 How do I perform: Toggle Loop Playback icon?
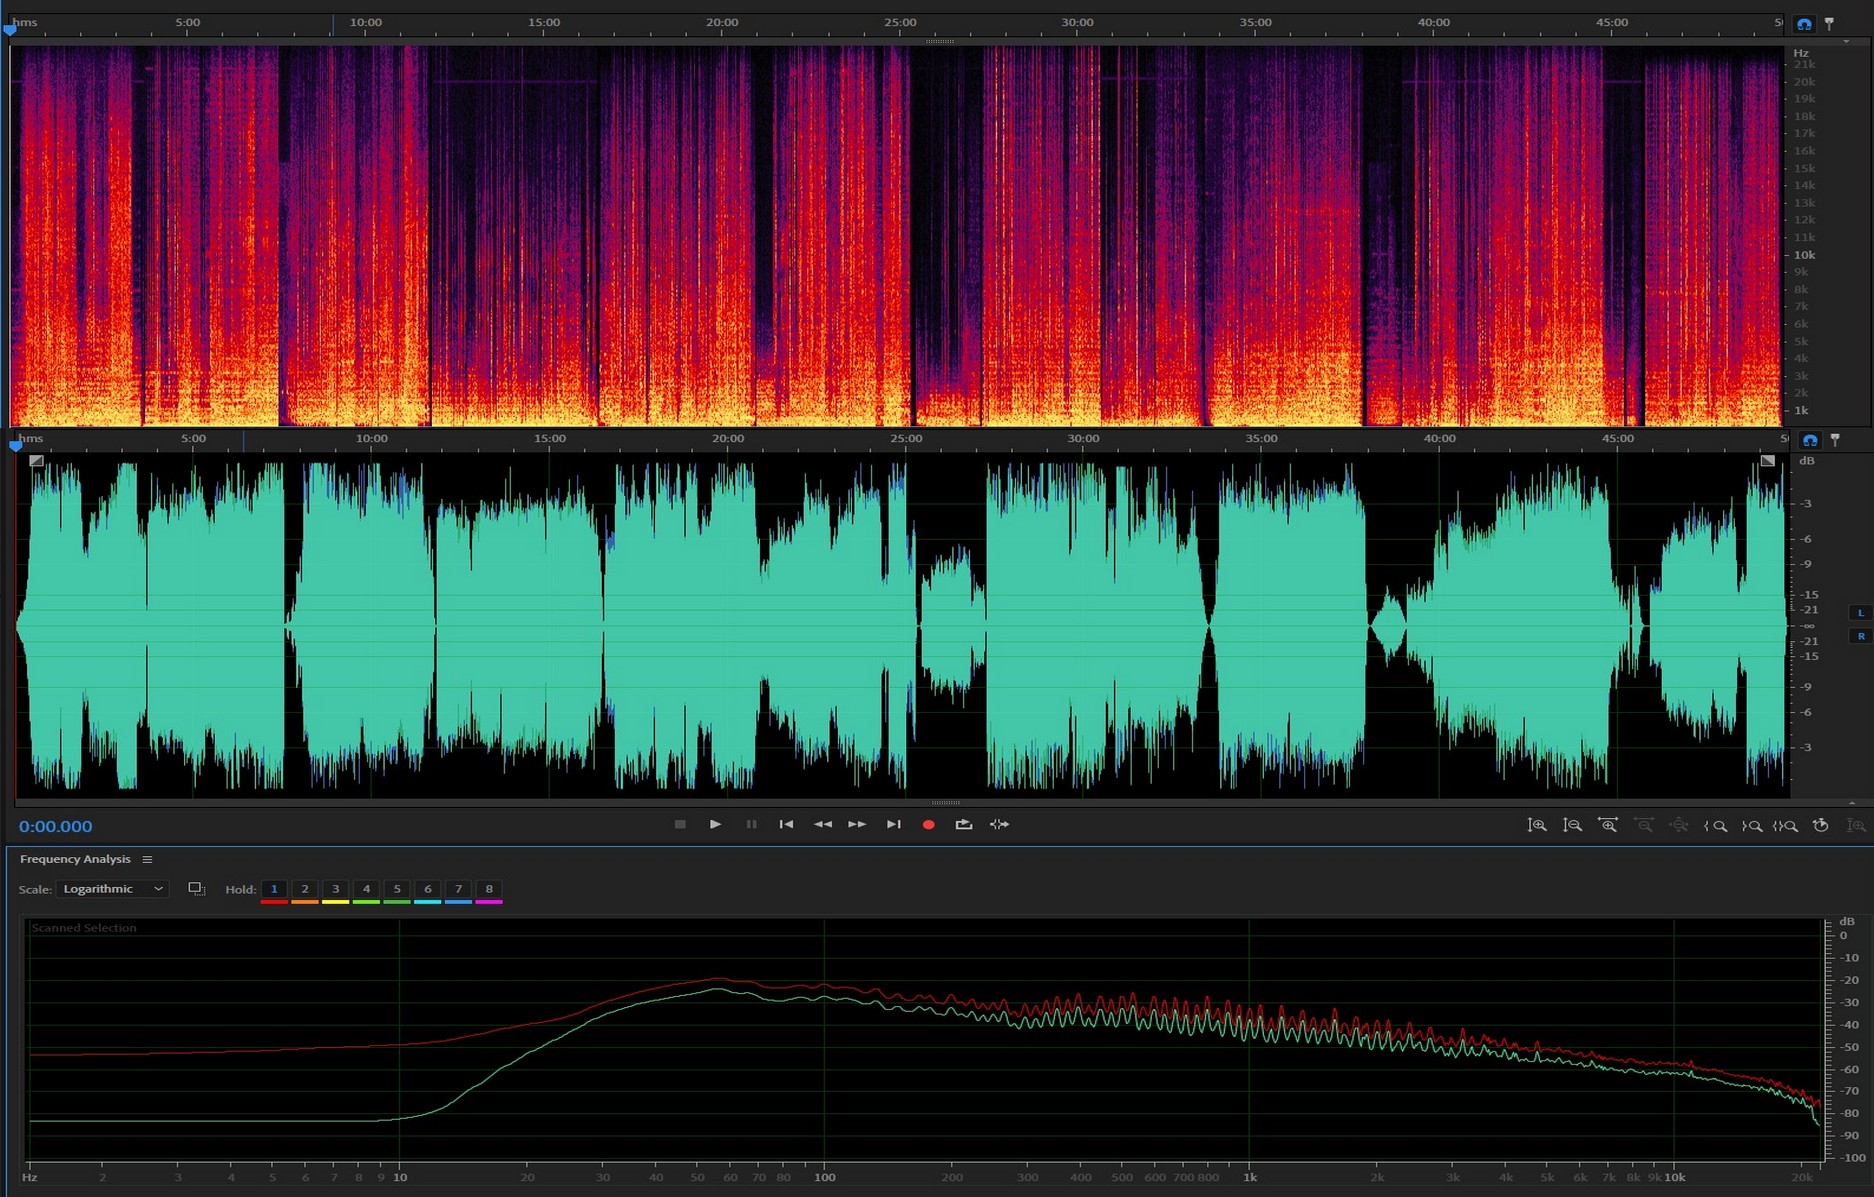click(963, 824)
